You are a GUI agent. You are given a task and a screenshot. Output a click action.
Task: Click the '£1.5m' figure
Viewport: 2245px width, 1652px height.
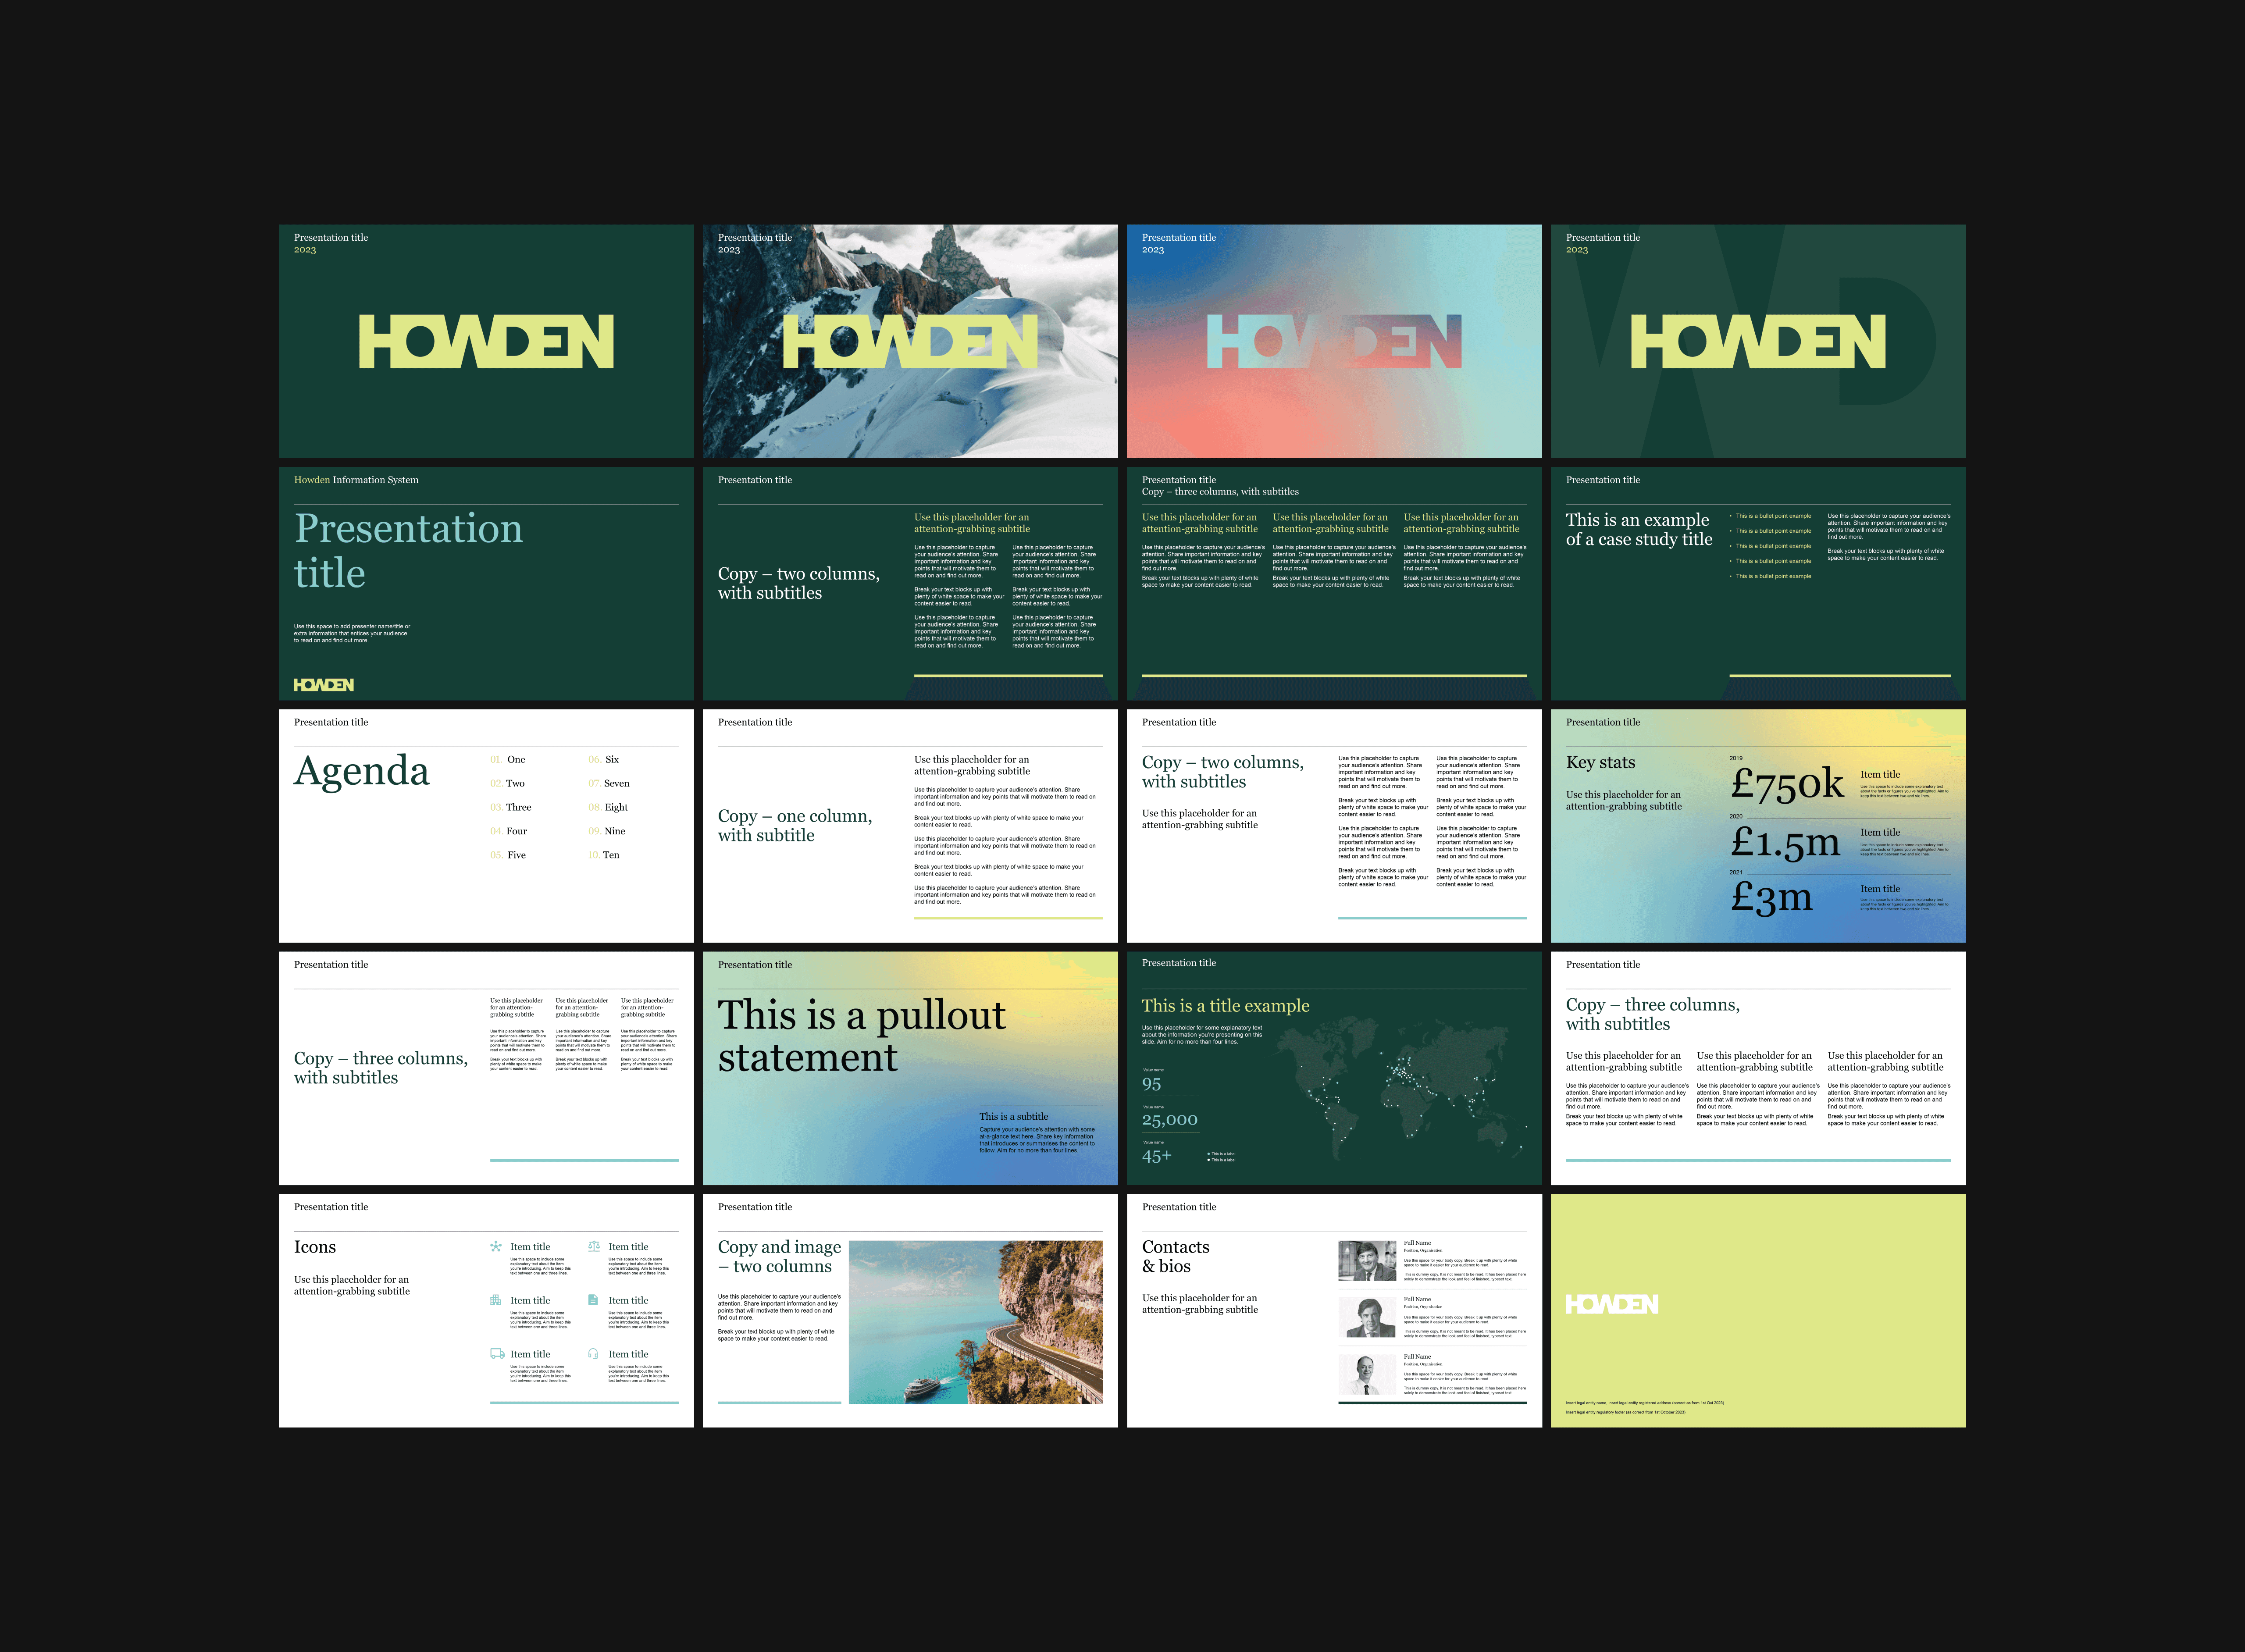pyautogui.click(x=1785, y=843)
